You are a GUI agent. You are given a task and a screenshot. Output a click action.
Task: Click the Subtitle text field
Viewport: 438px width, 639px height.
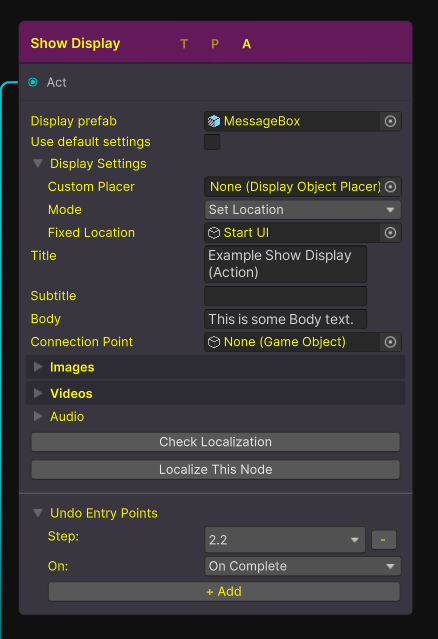point(286,296)
